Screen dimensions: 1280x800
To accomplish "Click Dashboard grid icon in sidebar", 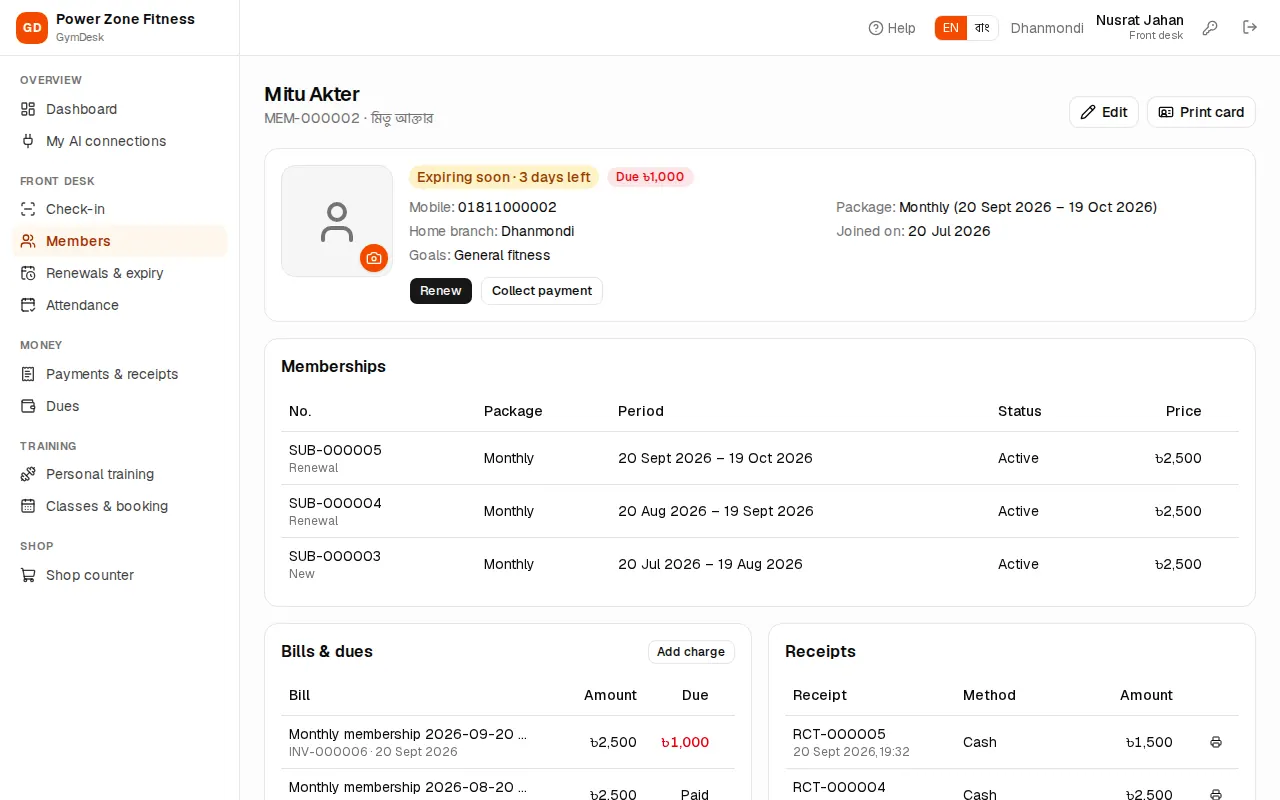I will pos(28,109).
